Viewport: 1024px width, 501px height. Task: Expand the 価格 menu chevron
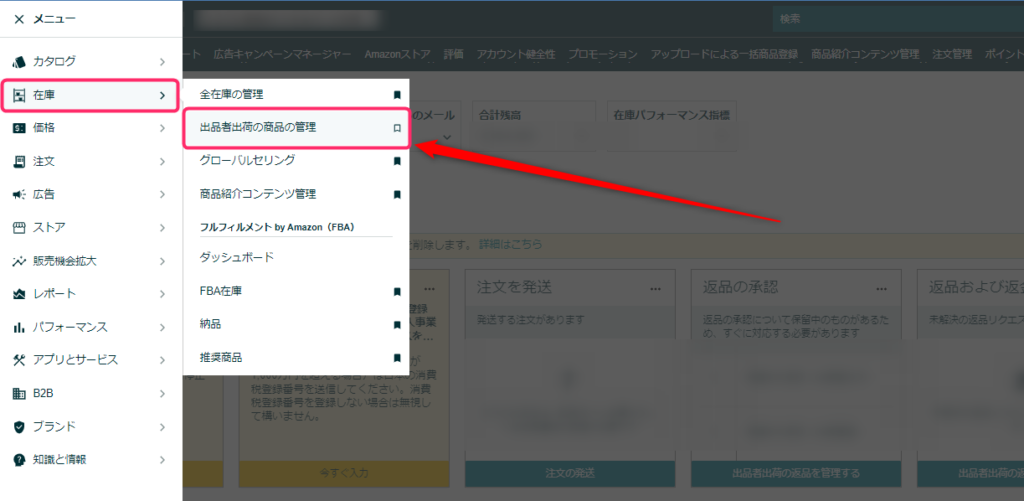[163, 128]
